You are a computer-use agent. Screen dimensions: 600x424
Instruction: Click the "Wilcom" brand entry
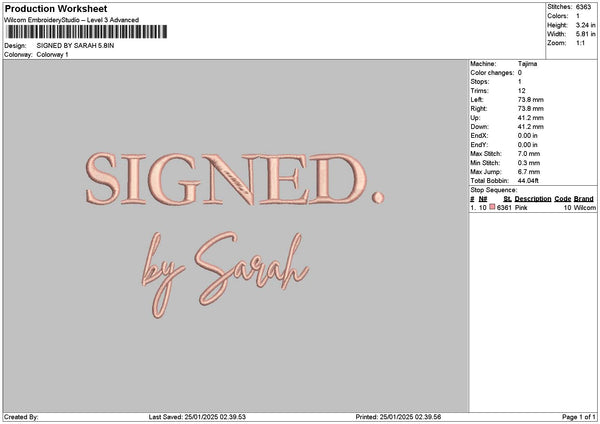point(585,208)
